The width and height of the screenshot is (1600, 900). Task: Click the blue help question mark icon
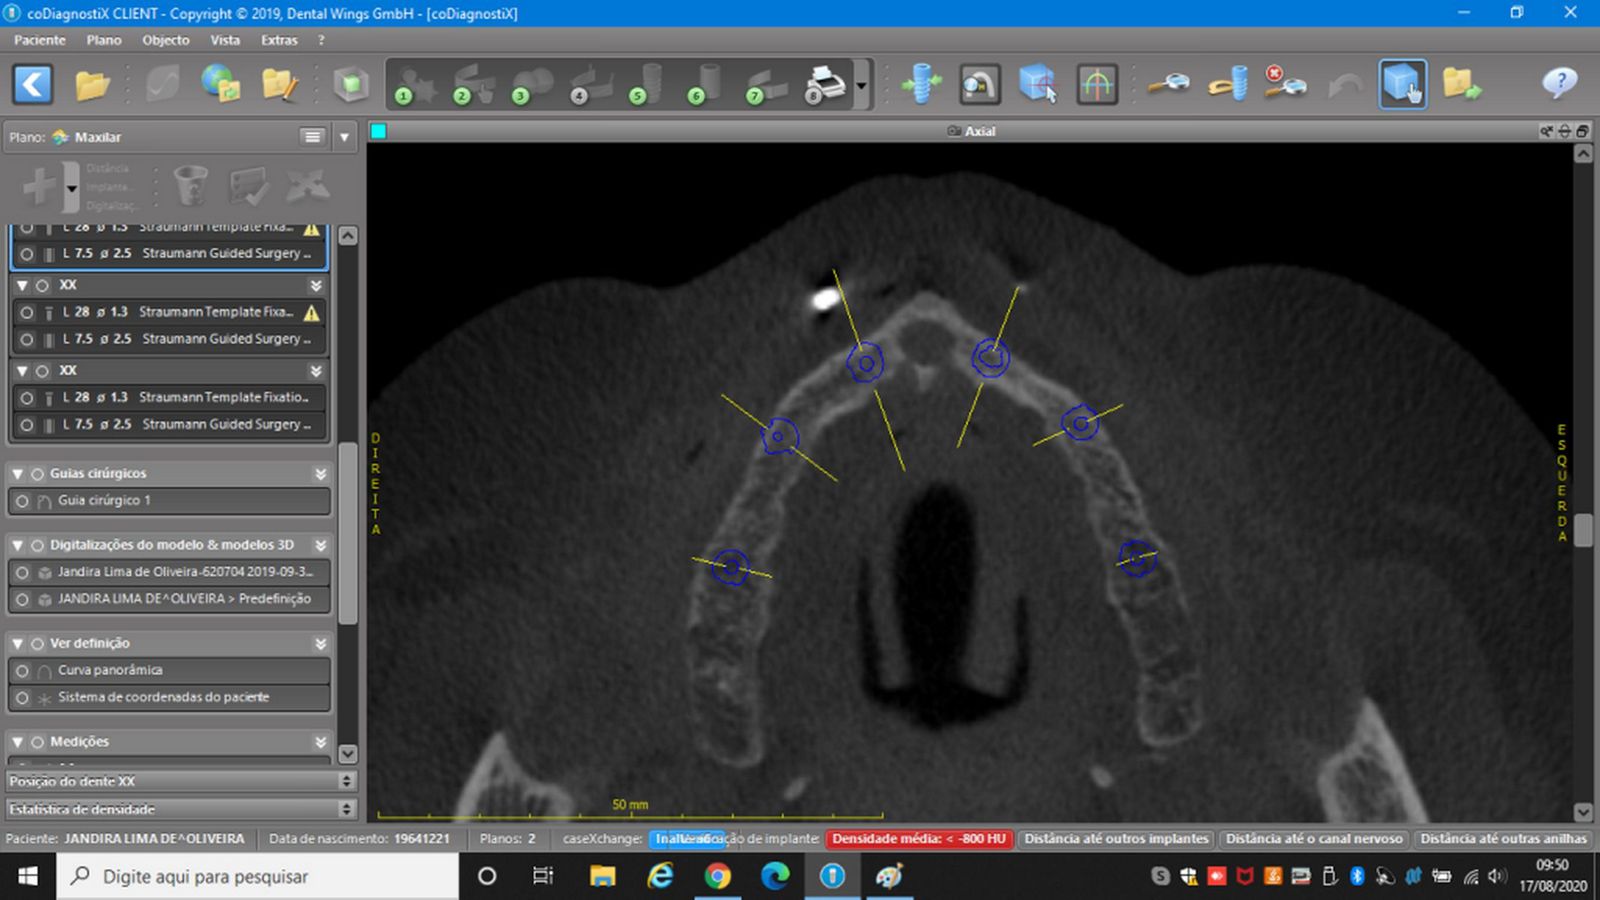tap(1560, 84)
